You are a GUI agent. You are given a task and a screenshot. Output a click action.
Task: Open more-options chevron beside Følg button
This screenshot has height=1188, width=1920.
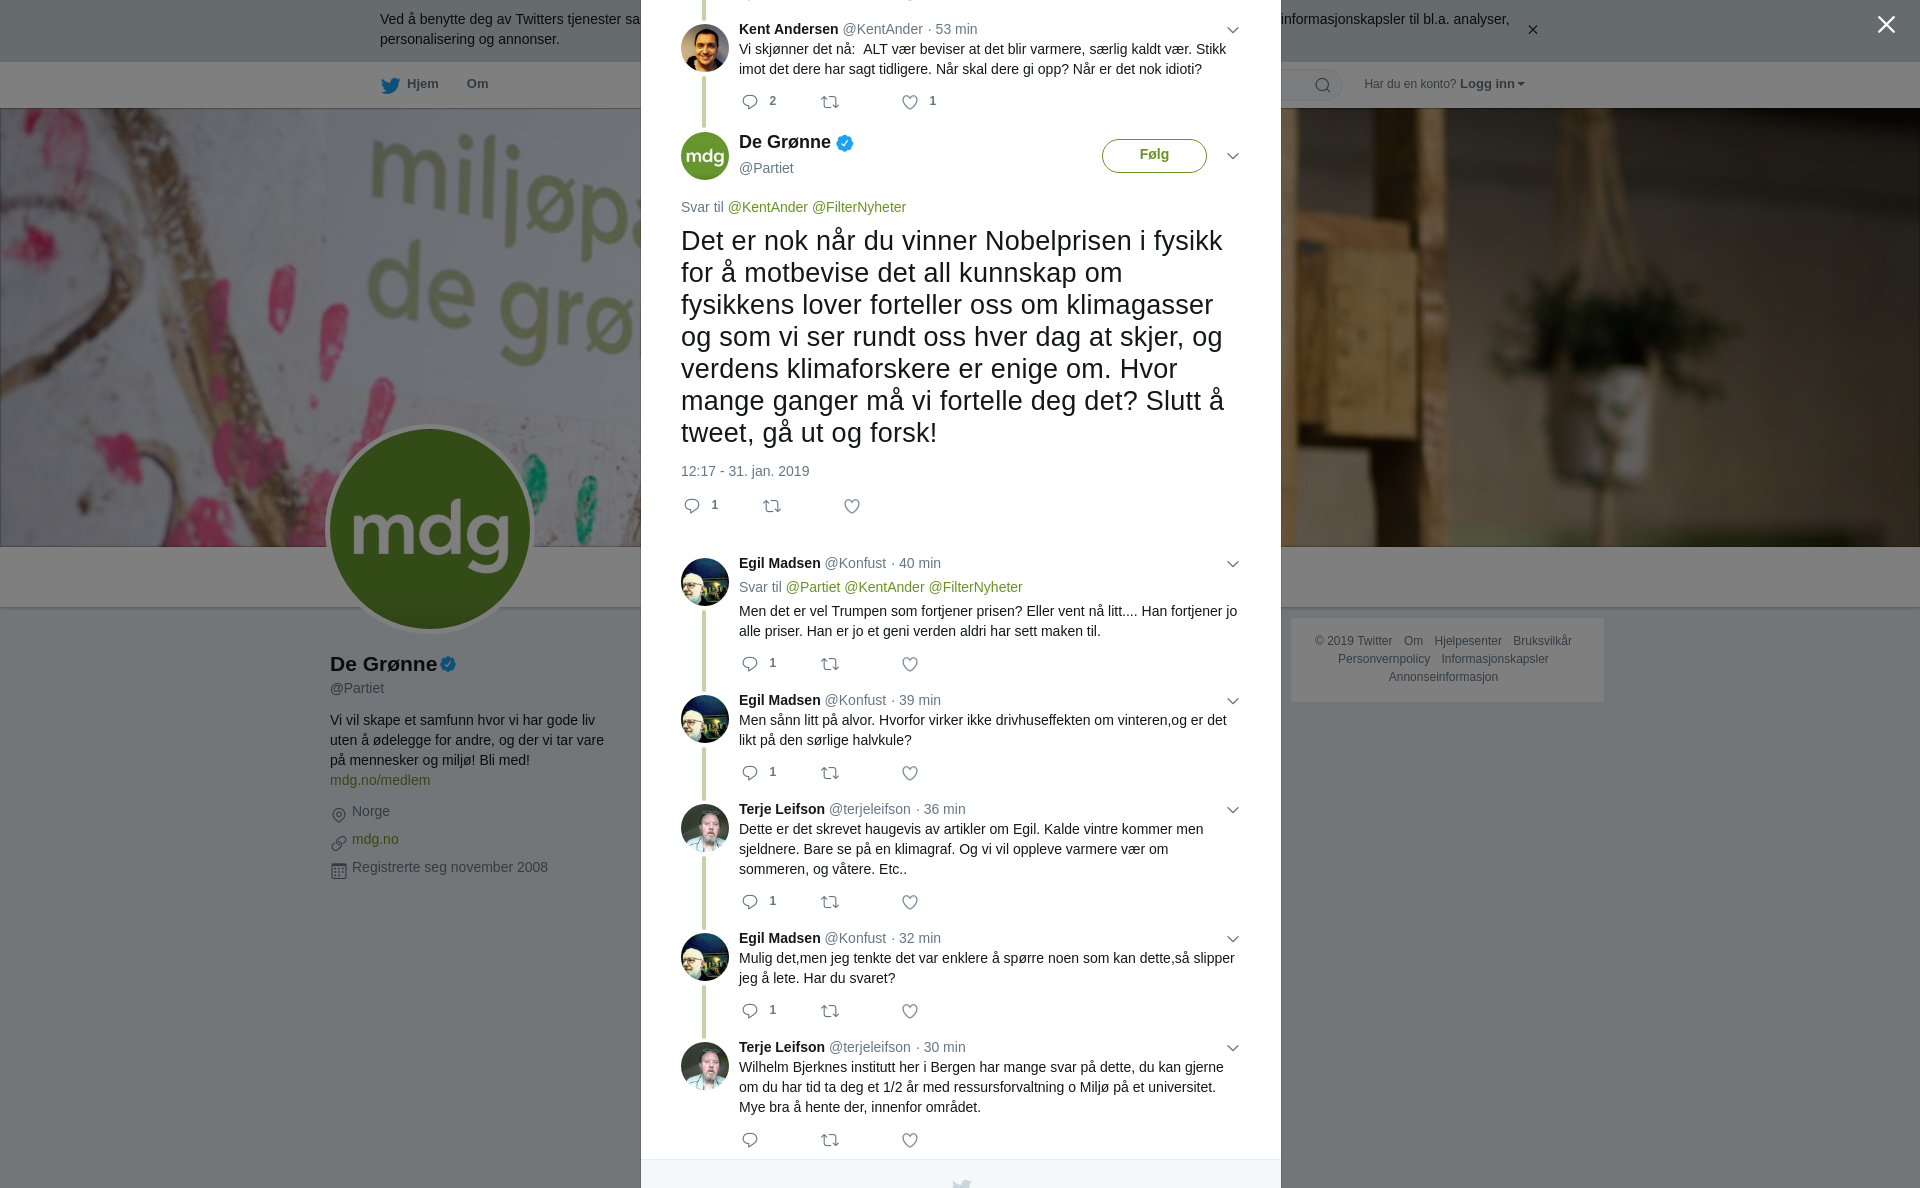pos(1233,156)
